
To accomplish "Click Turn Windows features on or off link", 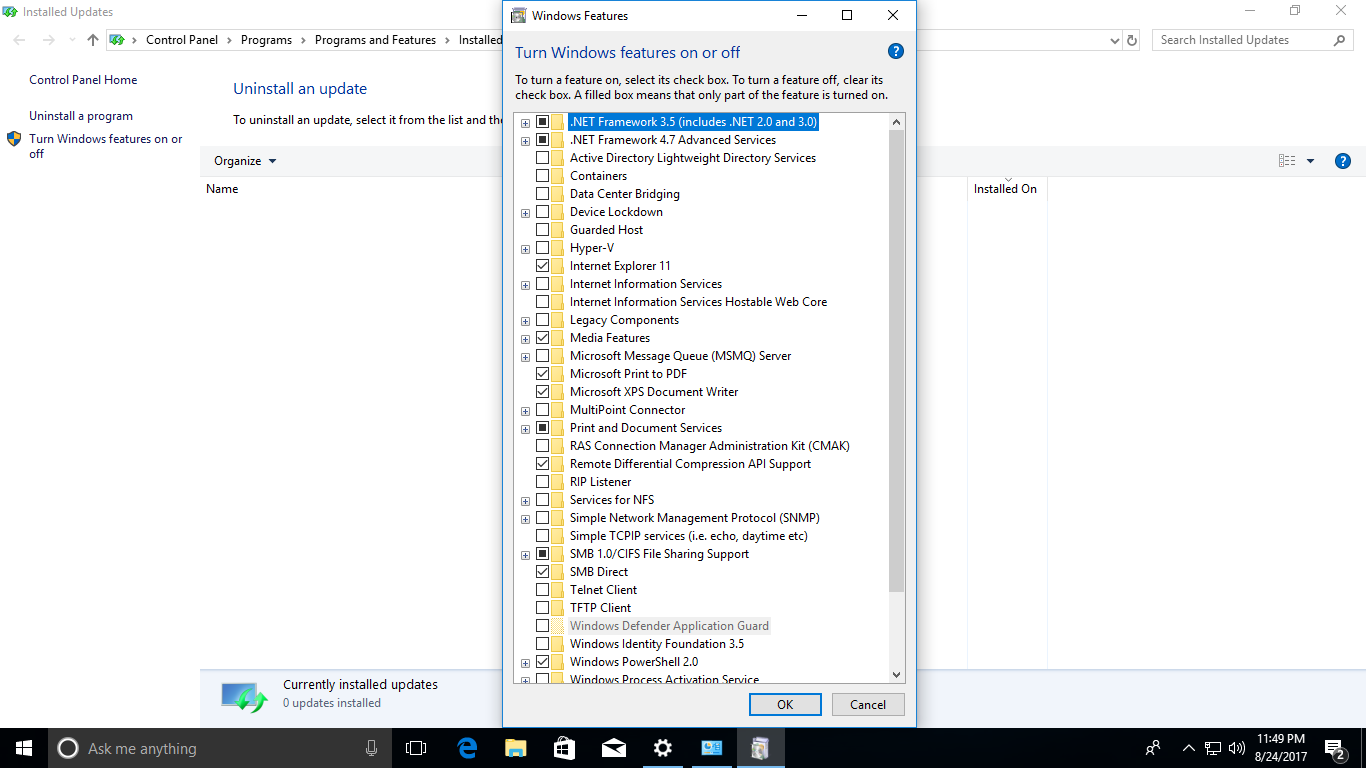I will tap(106, 146).
